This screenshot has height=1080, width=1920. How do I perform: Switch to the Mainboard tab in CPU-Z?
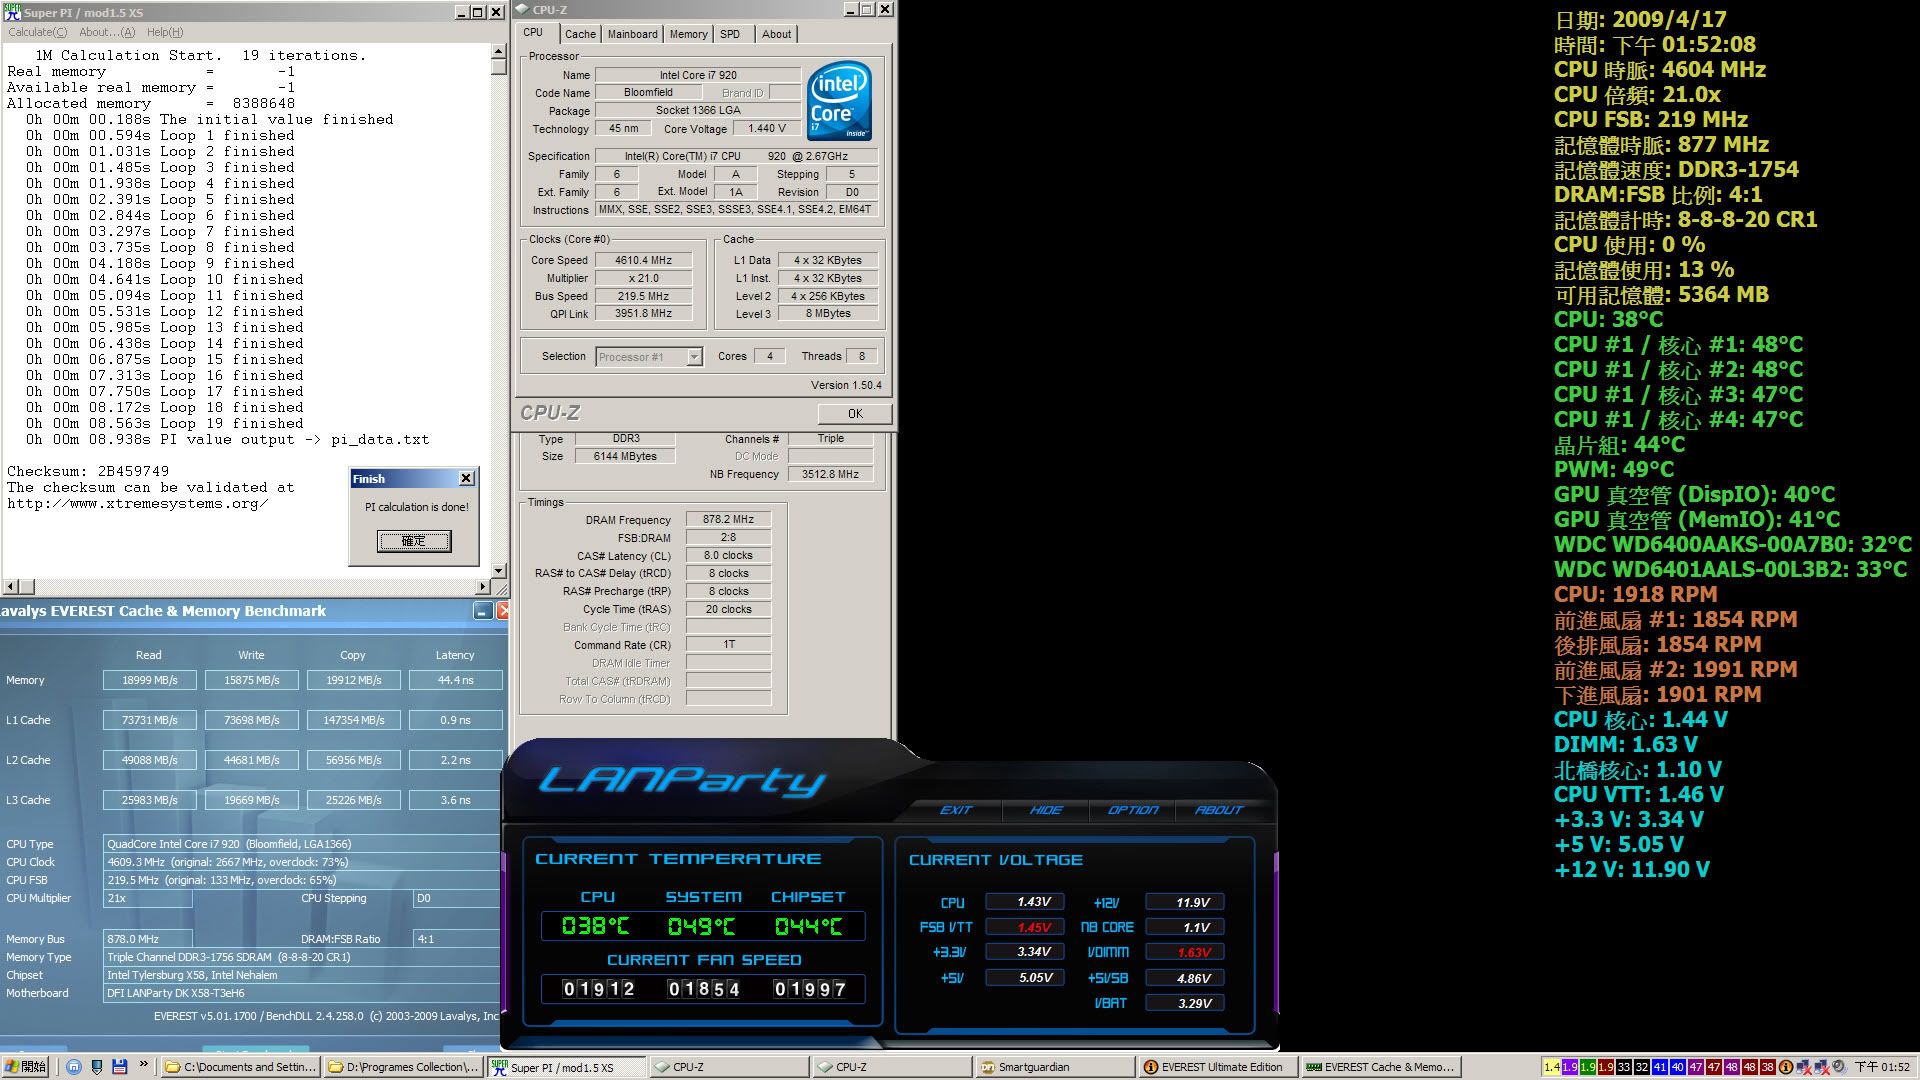[x=632, y=33]
